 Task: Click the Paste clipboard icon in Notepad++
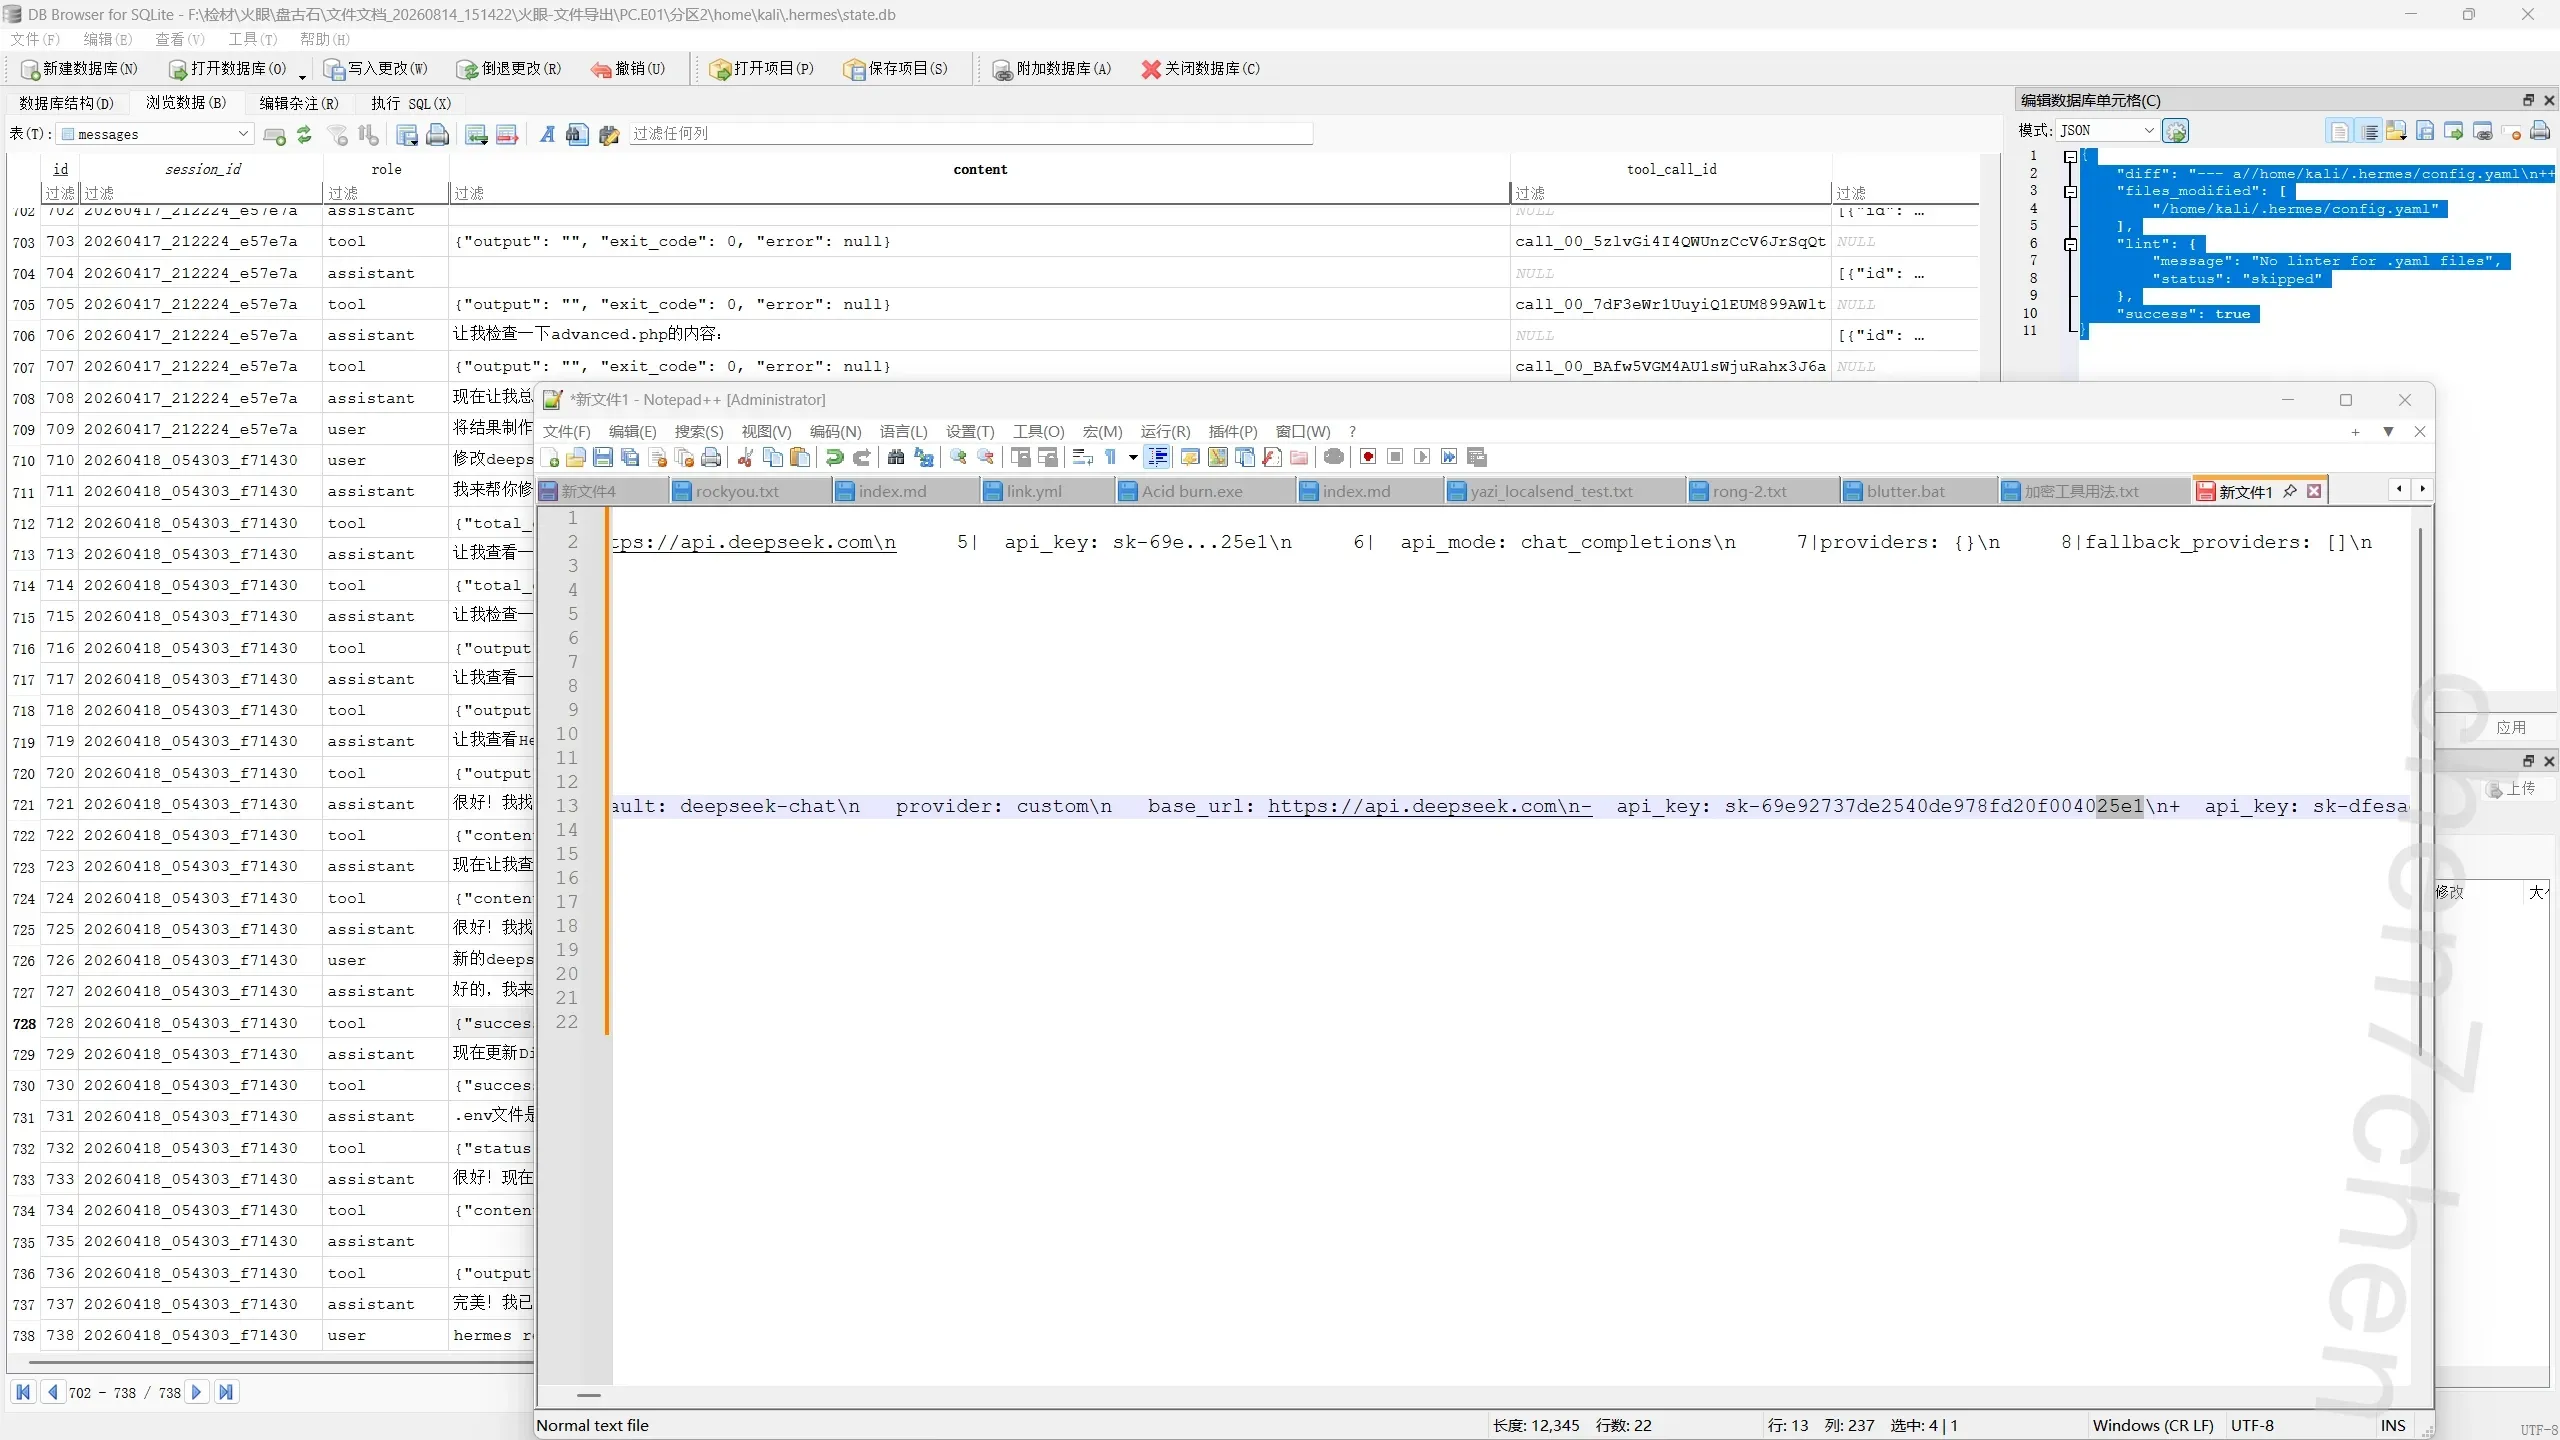(800, 458)
